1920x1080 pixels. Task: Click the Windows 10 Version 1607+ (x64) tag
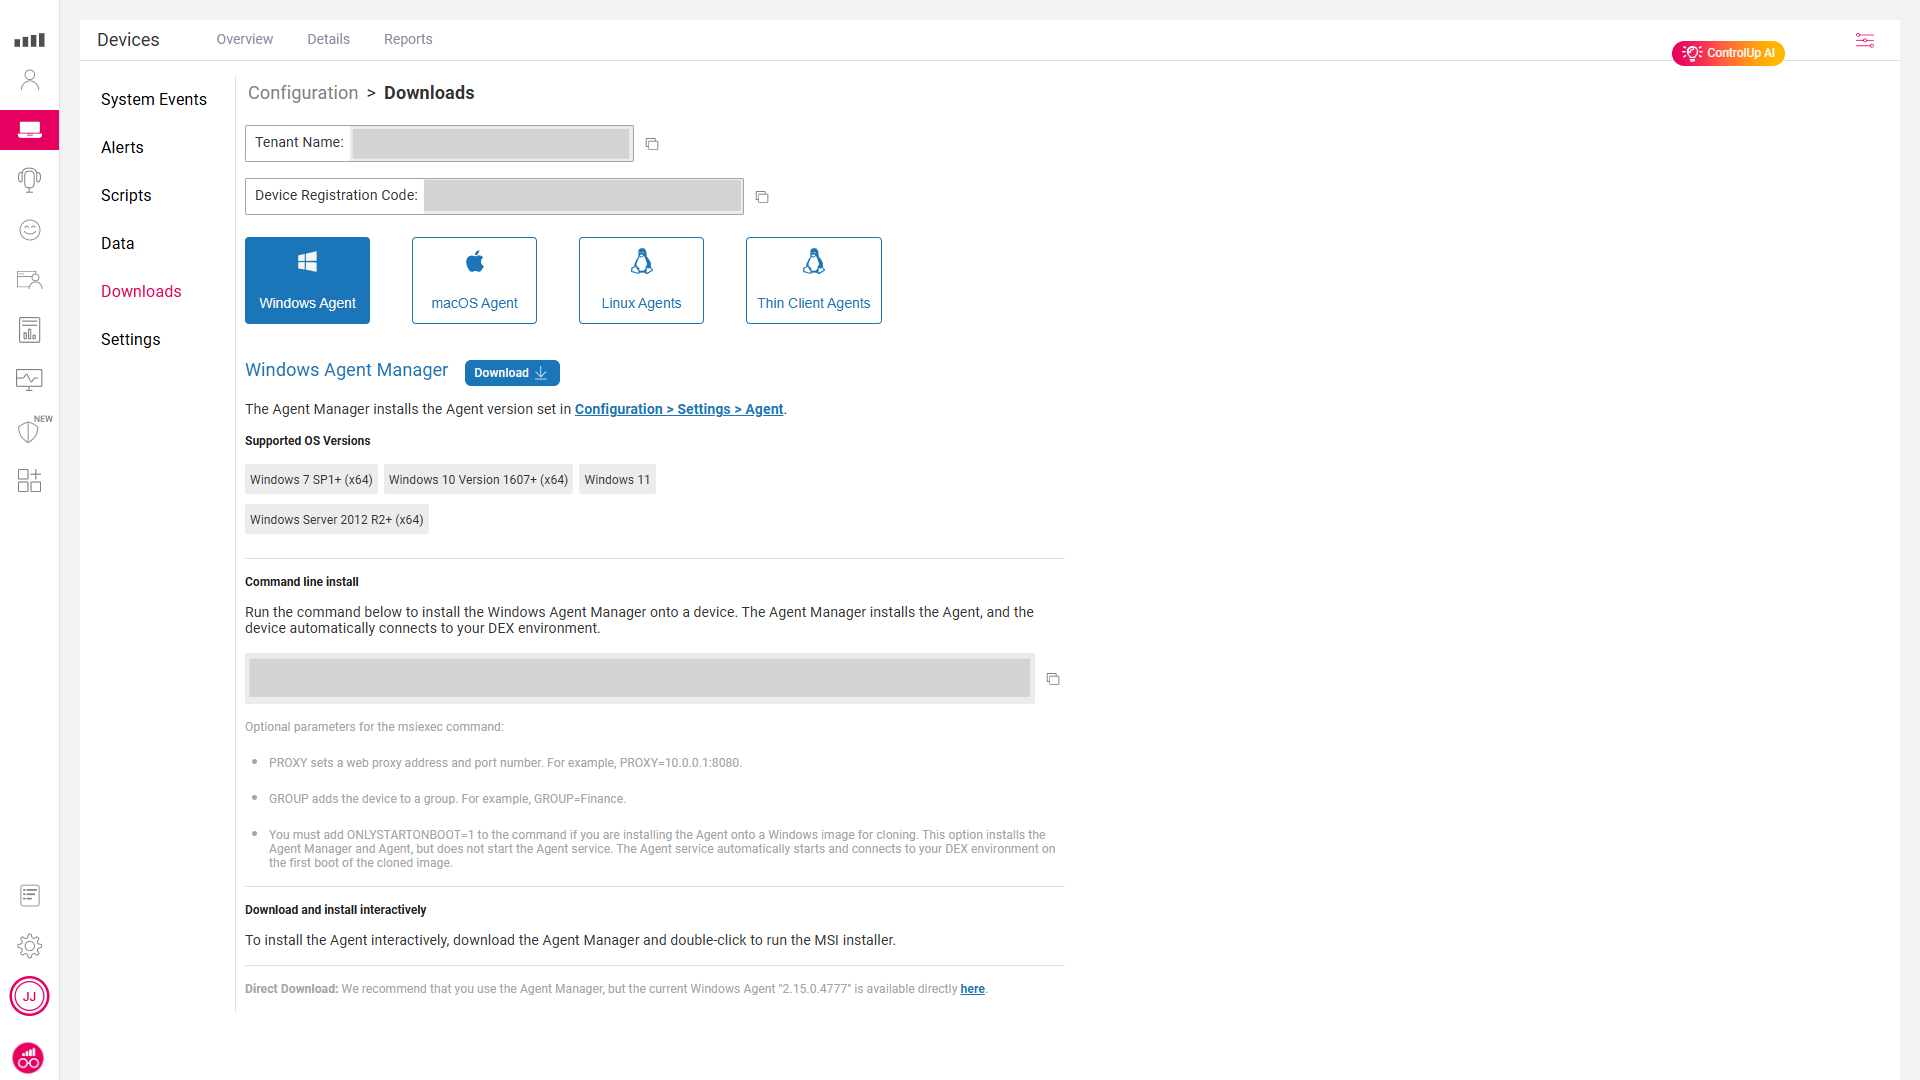478,479
